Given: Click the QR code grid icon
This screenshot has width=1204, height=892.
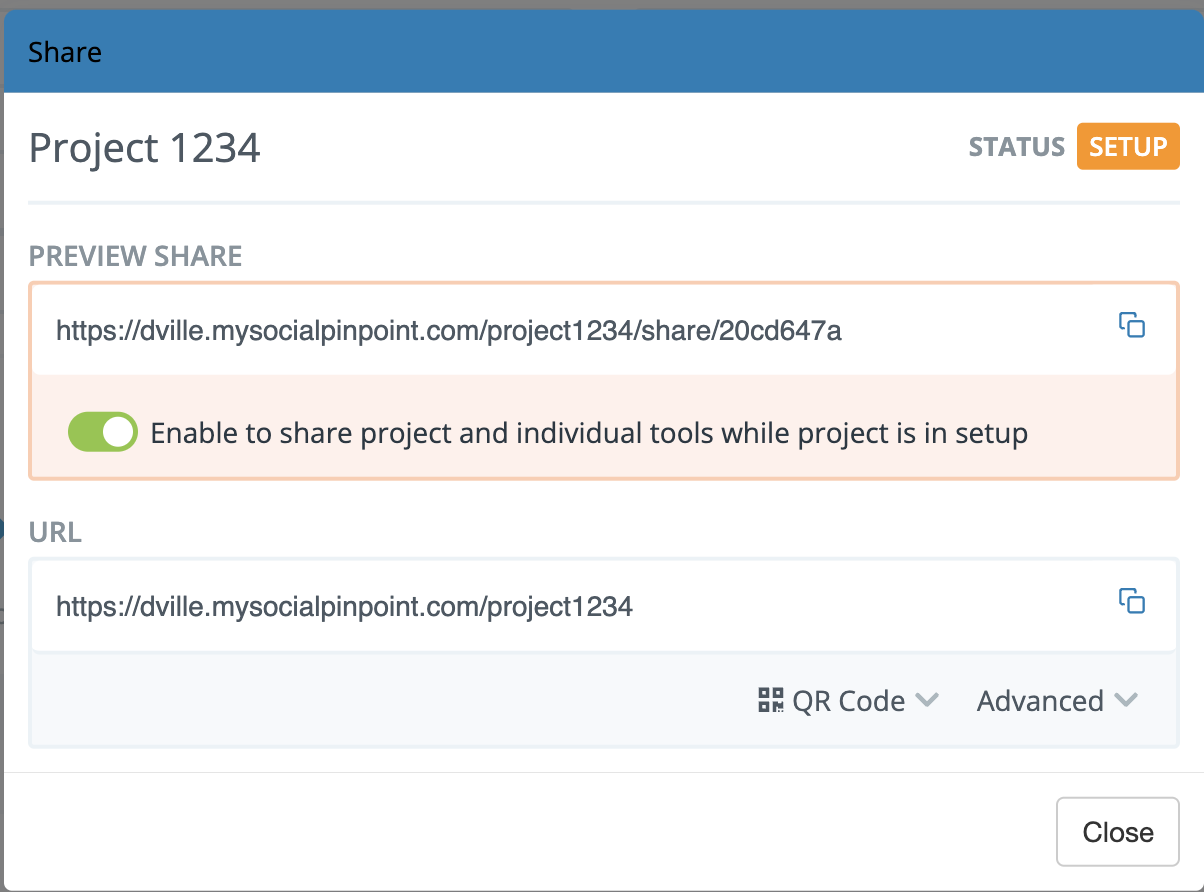Looking at the screenshot, I should tap(770, 700).
